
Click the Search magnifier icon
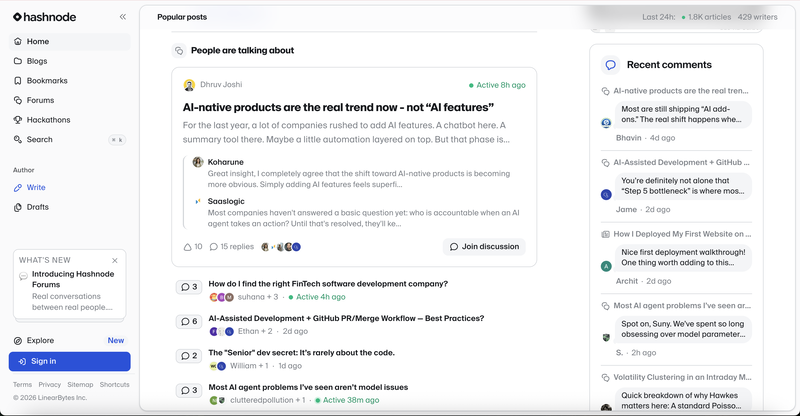click(x=18, y=139)
